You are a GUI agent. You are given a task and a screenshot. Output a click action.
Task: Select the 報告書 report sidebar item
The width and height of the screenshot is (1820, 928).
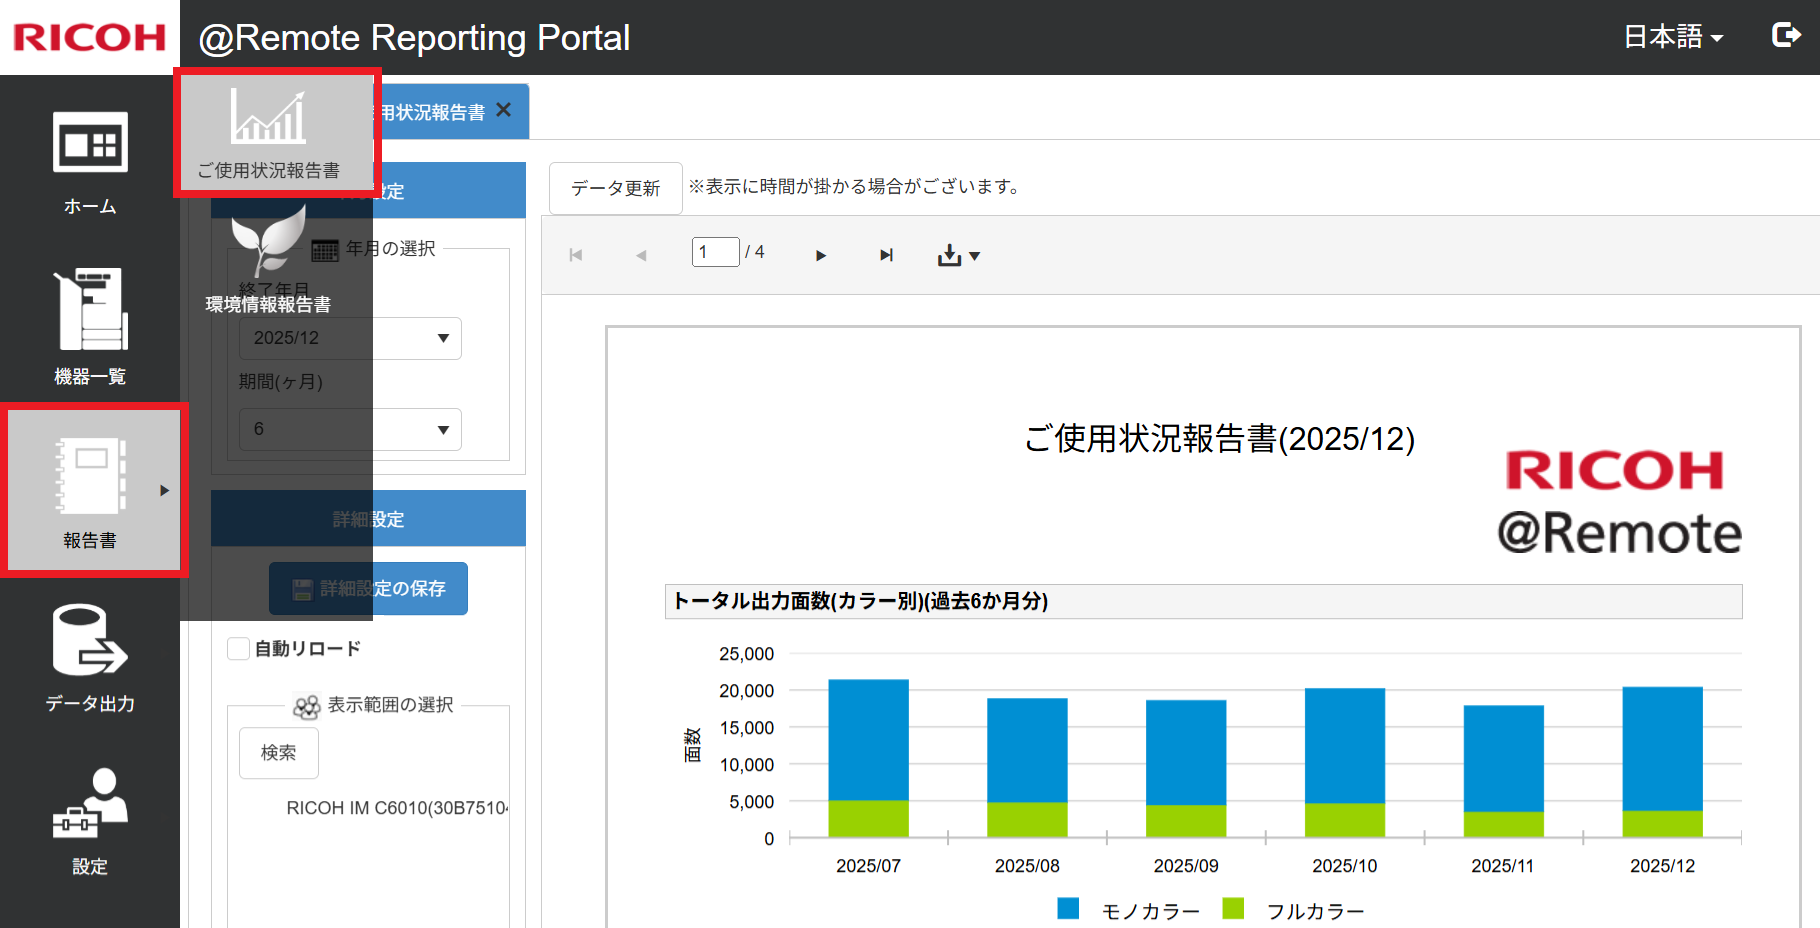pos(94,491)
